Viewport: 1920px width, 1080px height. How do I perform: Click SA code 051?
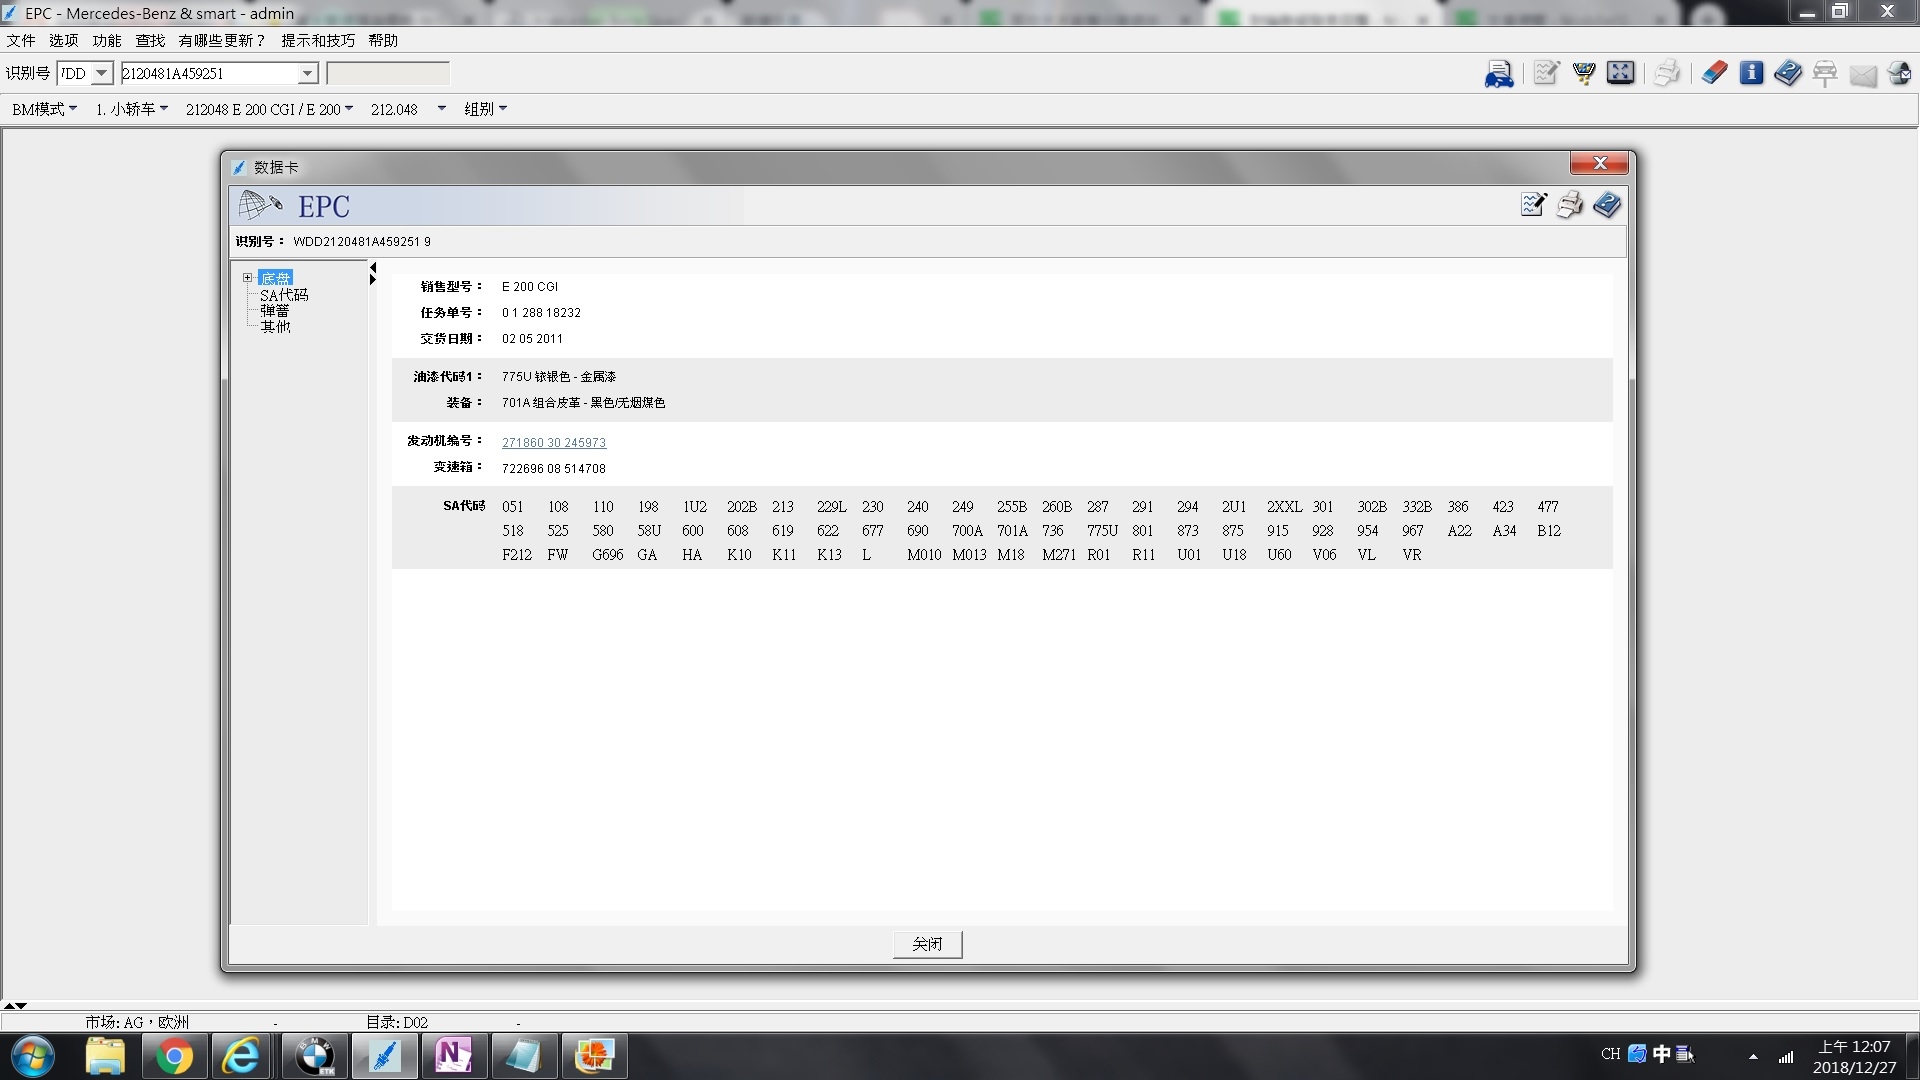pos(513,507)
